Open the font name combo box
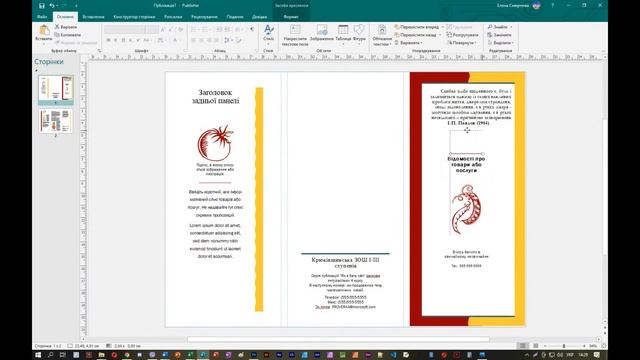This screenshot has width=640, height=360. tap(124, 29)
